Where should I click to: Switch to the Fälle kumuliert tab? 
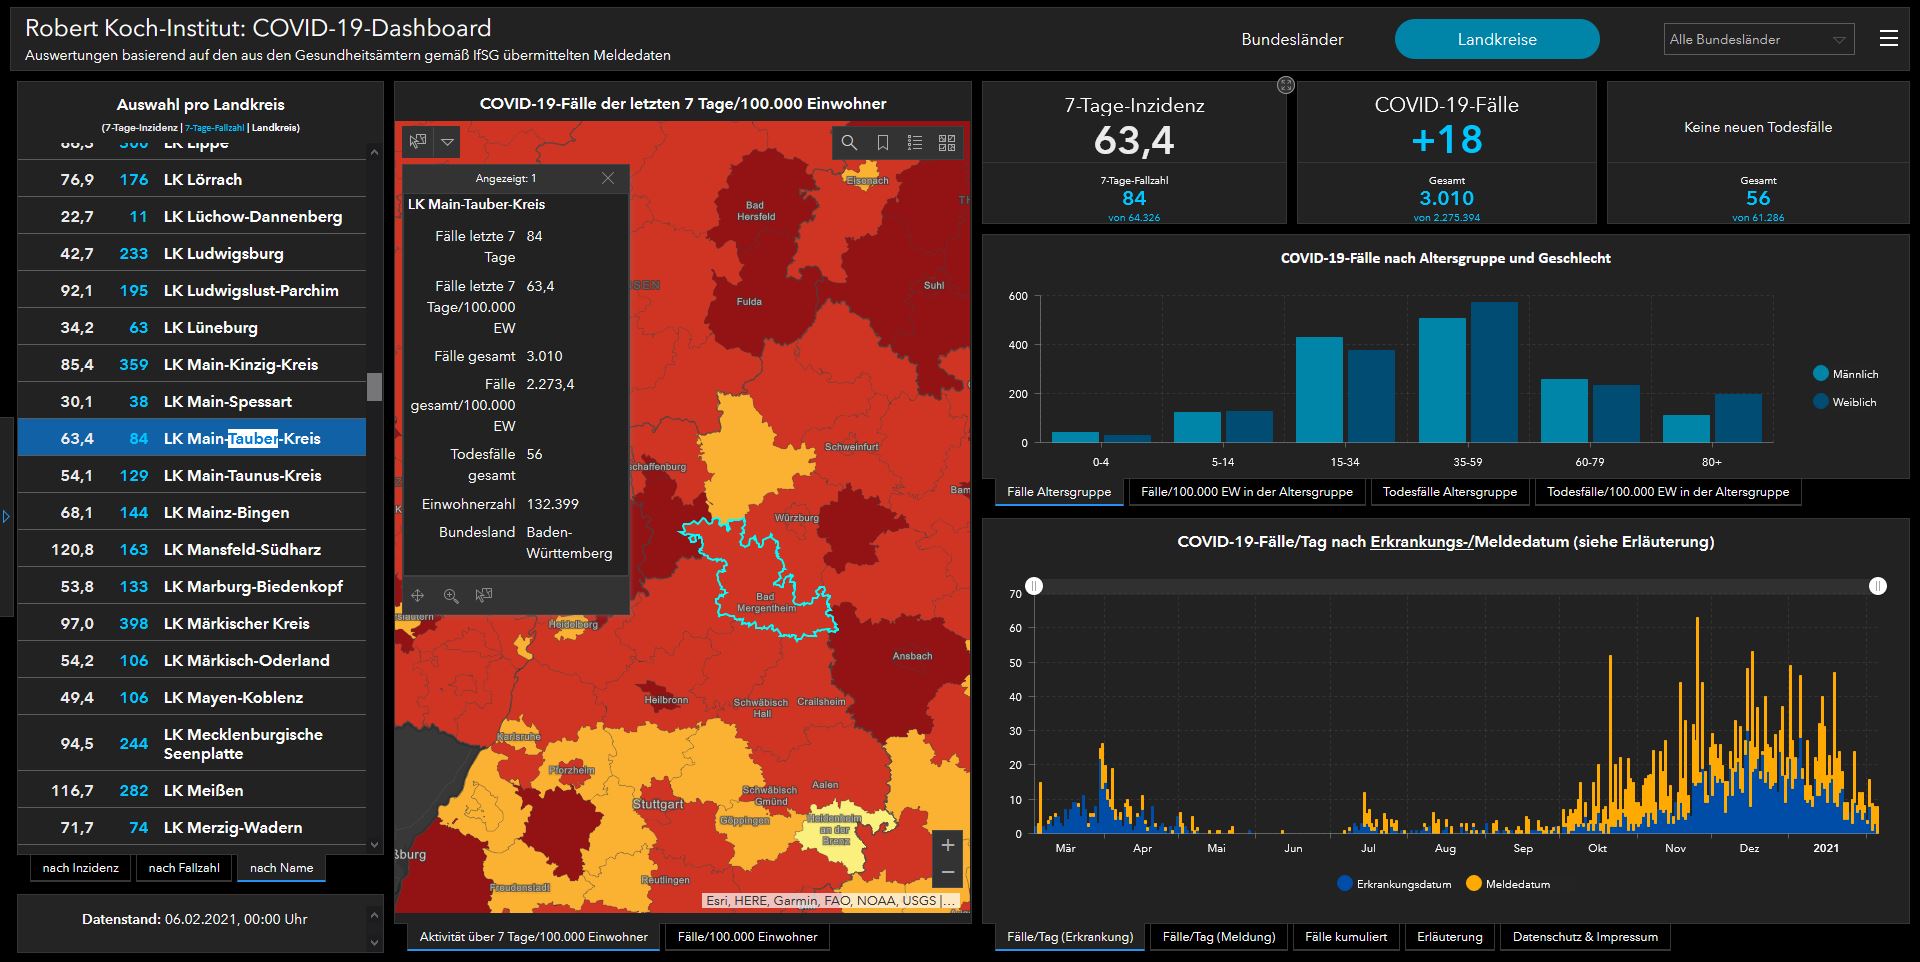click(x=1346, y=937)
